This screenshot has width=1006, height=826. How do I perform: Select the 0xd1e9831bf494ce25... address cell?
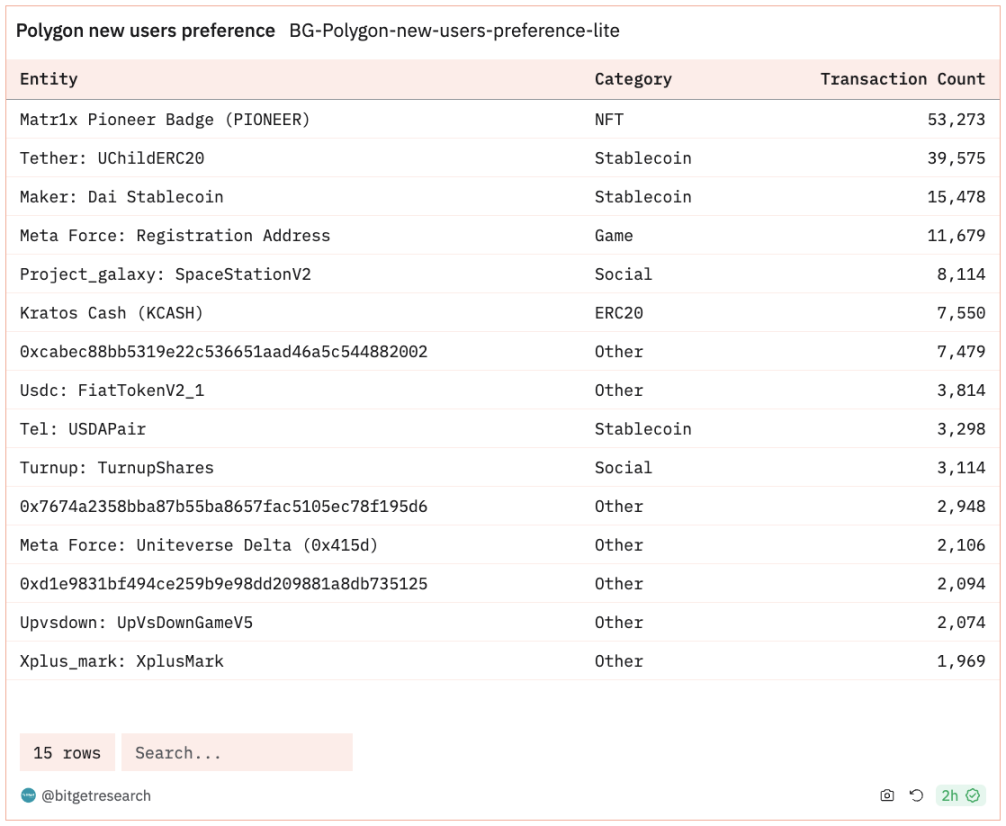pos(224,583)
